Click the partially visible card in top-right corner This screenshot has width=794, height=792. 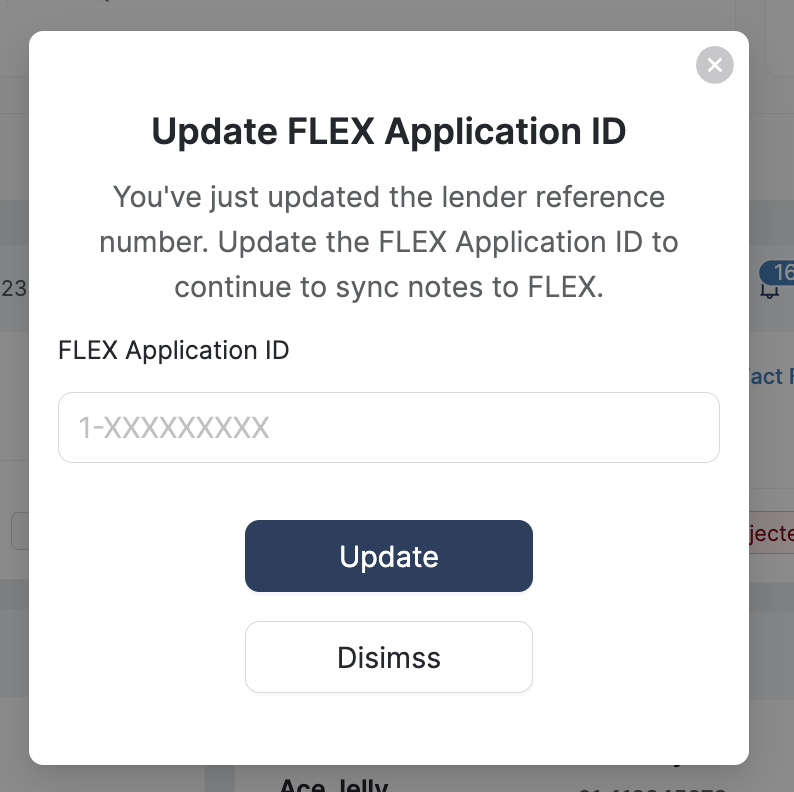coord(780,40)
